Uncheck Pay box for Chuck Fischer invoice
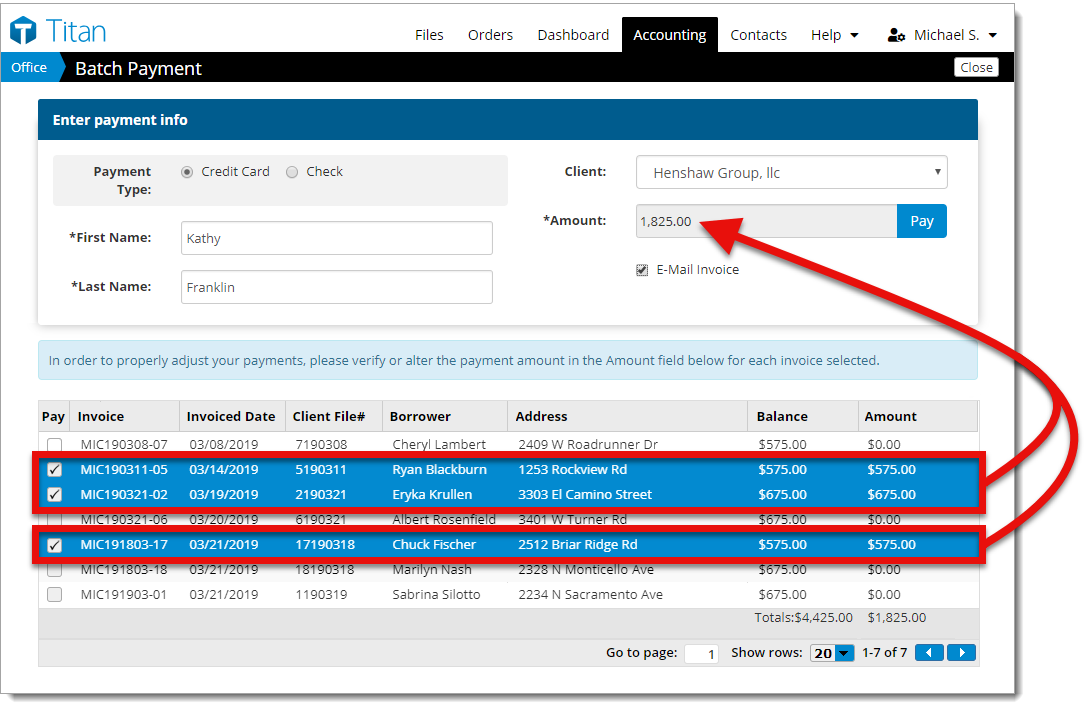Screen dimensions: 1084x703 click(x=55, y=545)
